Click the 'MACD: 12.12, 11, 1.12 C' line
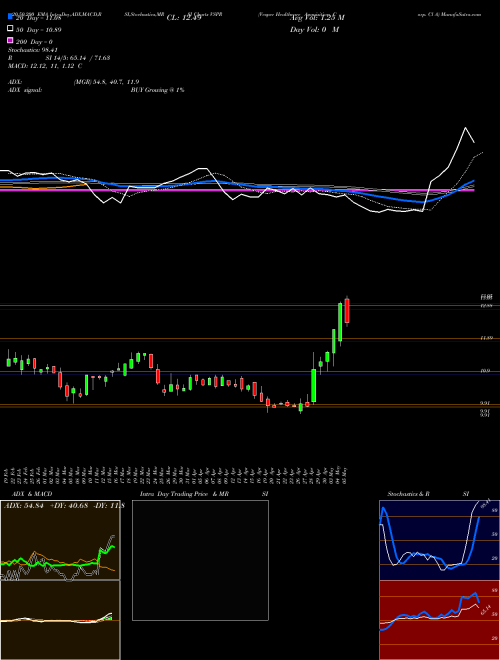The width and height of the screenshot is (500, 660). point(45,66)
